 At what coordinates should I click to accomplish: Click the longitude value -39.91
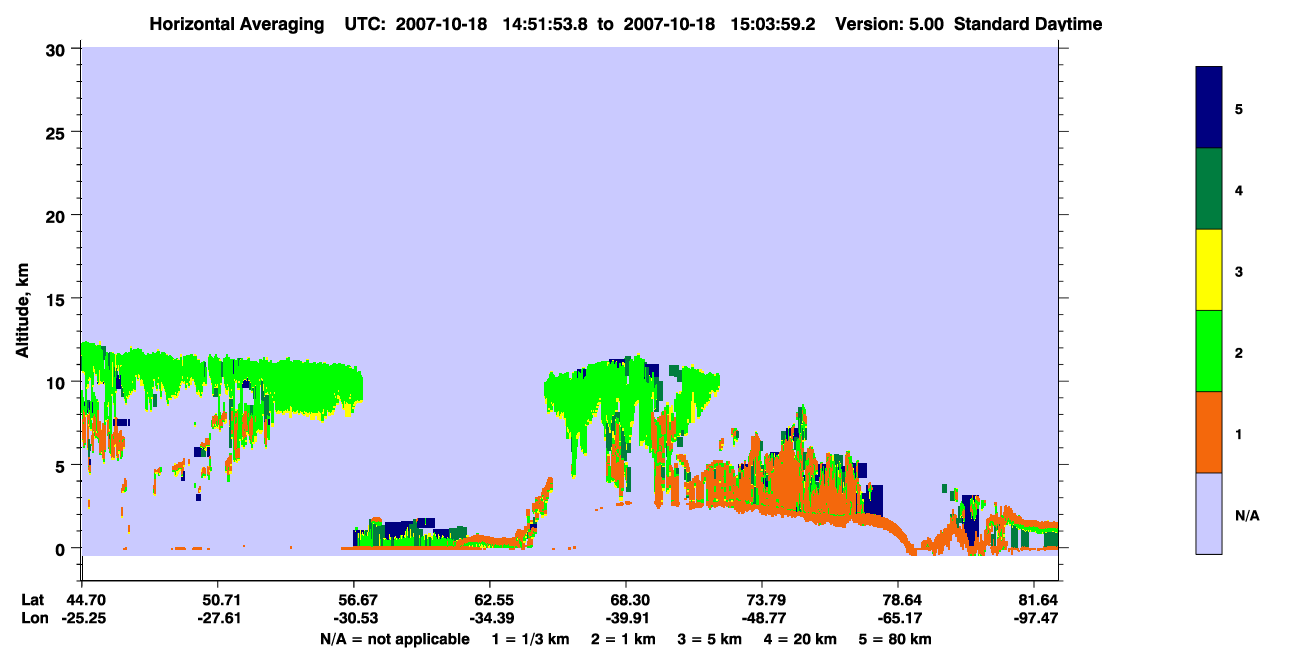(626, 618)
